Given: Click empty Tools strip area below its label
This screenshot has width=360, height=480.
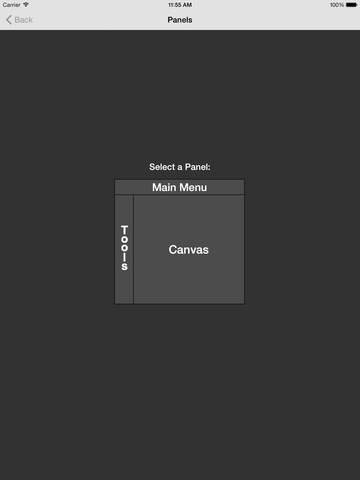Looking at the screenshot, I should coord(124,287).
